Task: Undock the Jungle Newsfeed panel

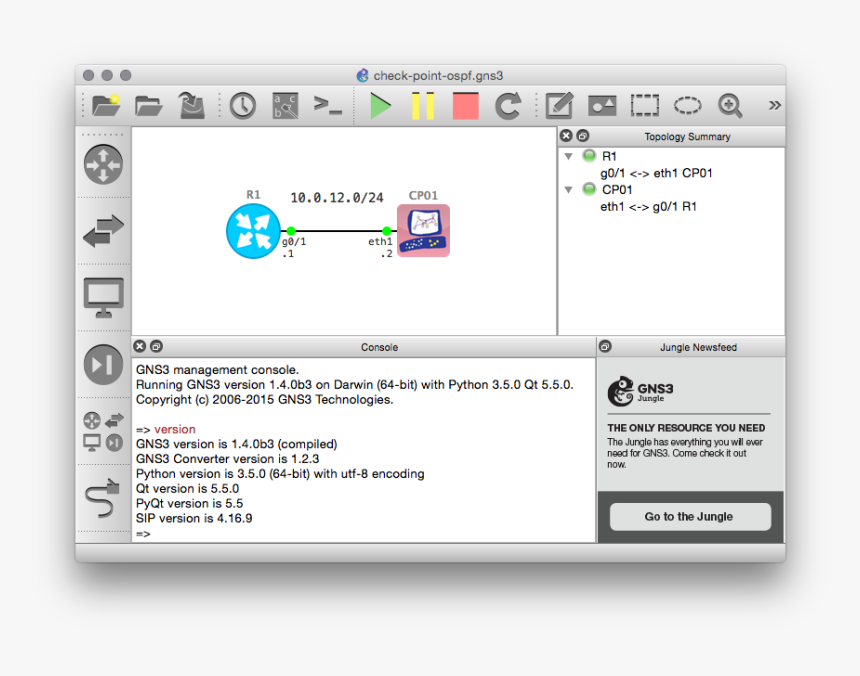Action: click(605, 346)
